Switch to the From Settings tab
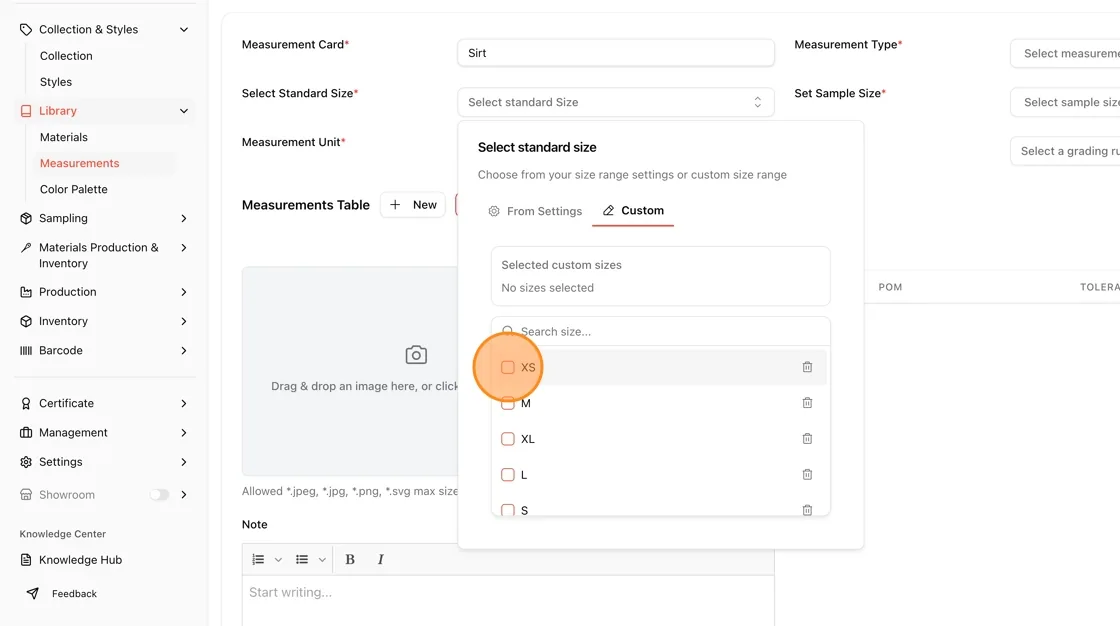 point(535,211)
